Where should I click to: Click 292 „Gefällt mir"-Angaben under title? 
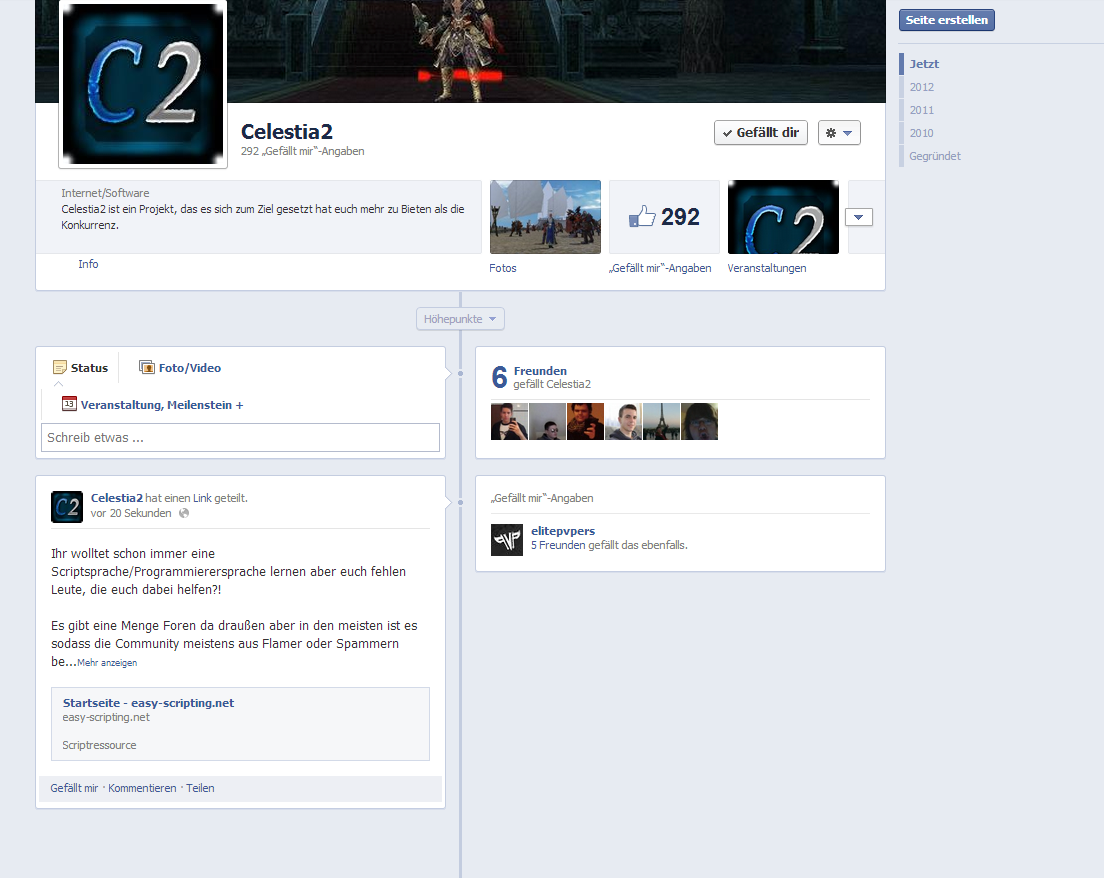click(x=303, y=151)
